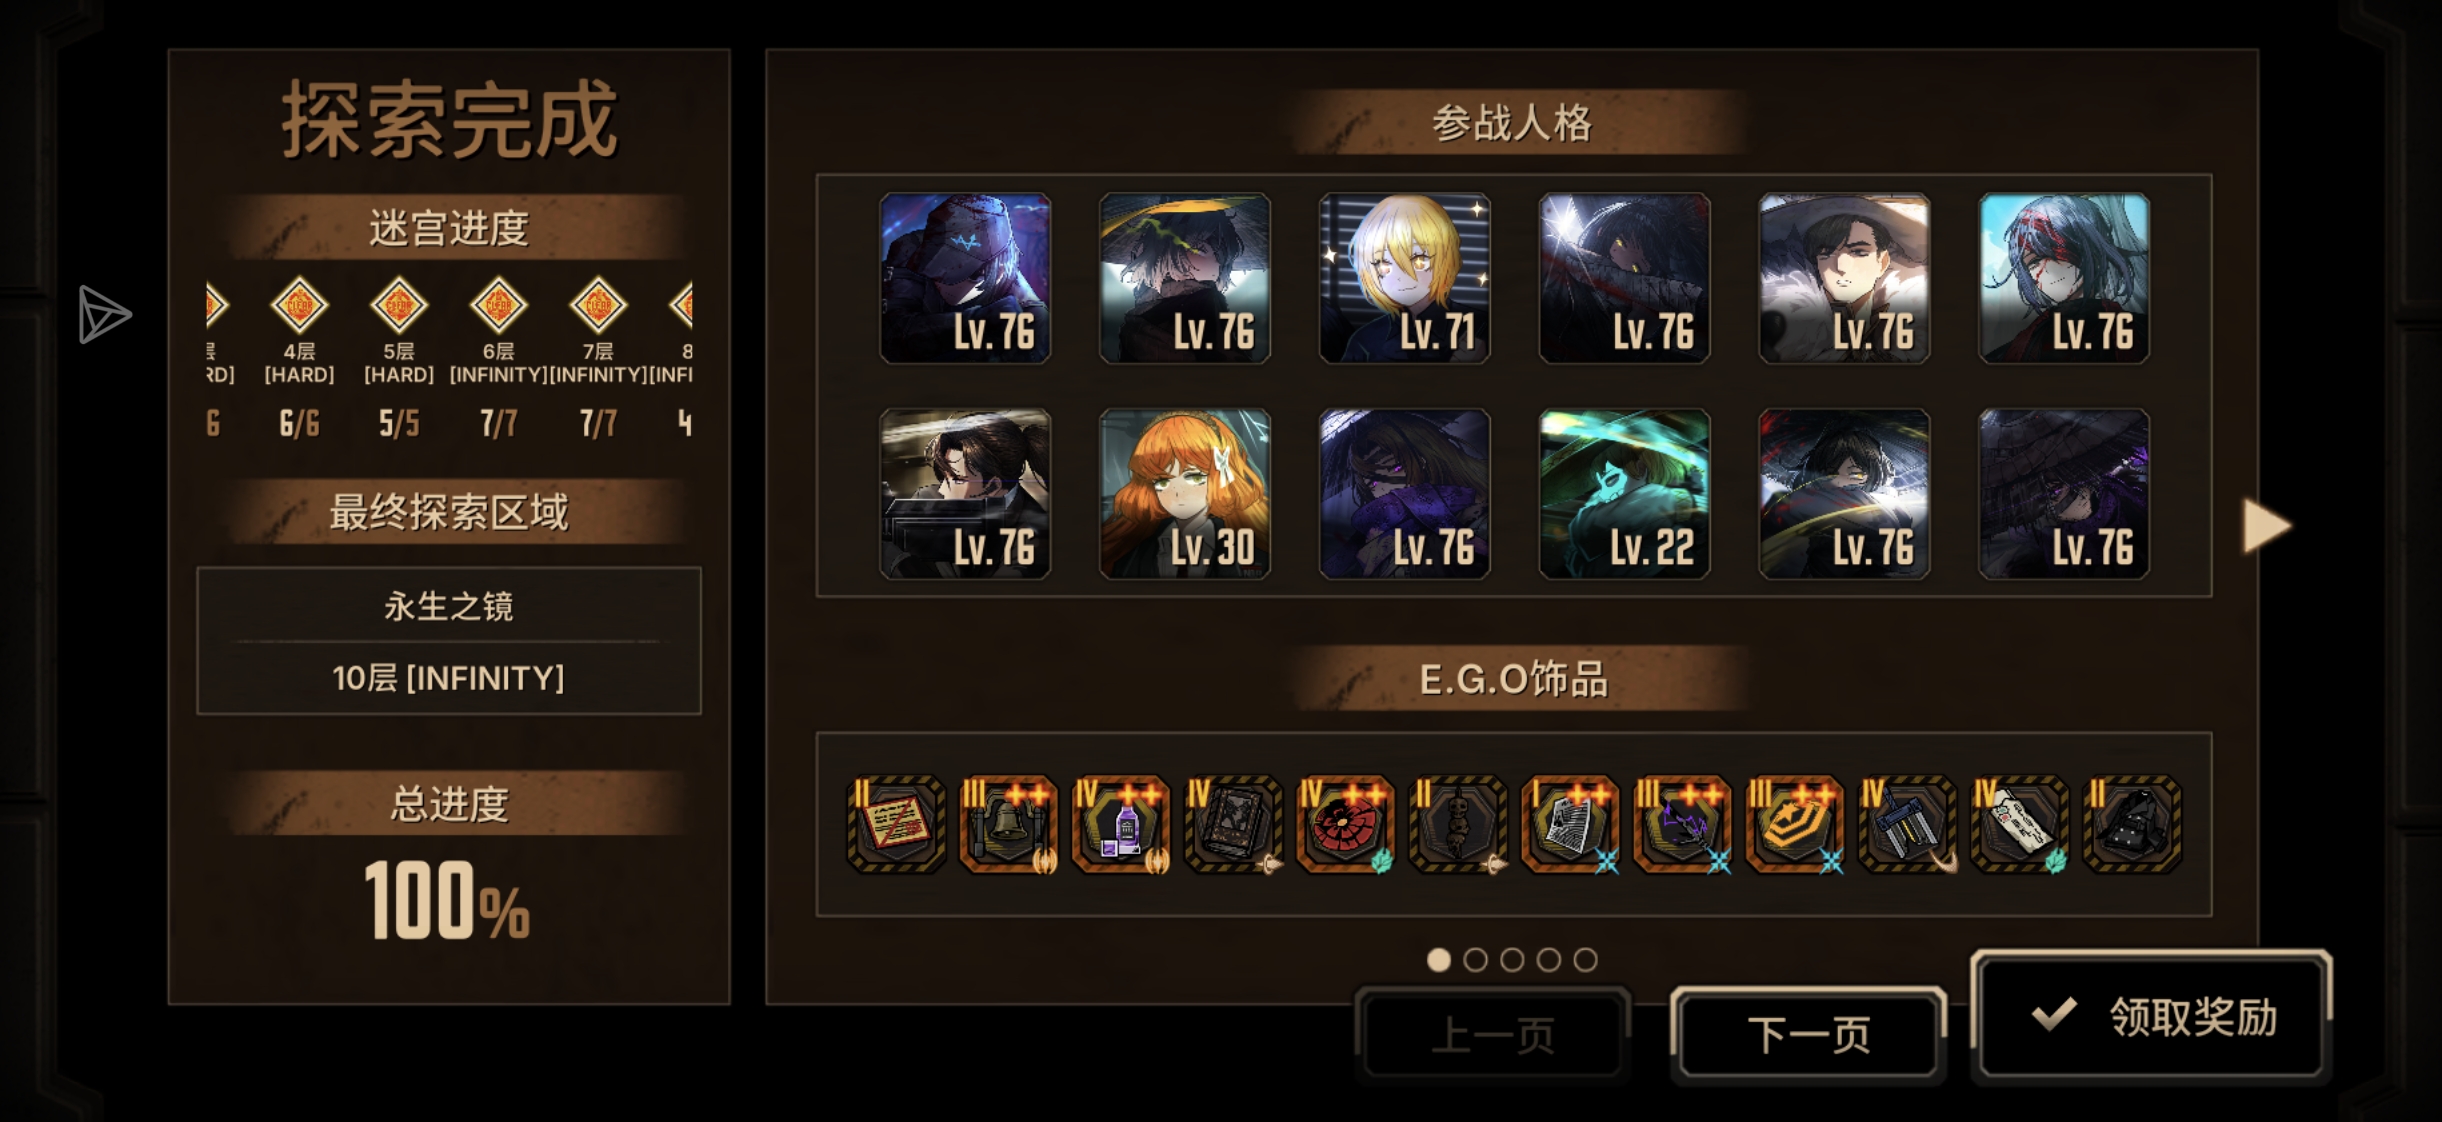Expand the next identities page with the right arrow
The width and height of the screenshot is (2442, 1122).
tap(2266, 525)
